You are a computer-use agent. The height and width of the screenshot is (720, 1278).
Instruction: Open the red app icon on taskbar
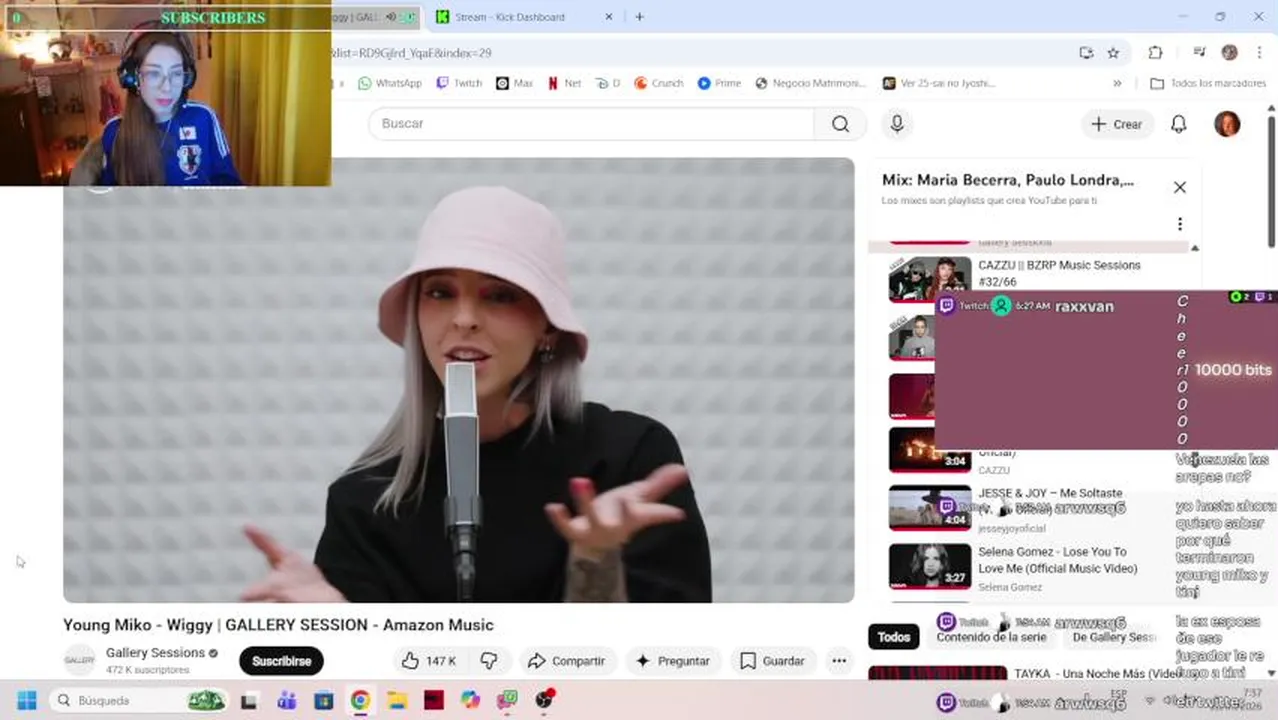[x=434, y=700]
